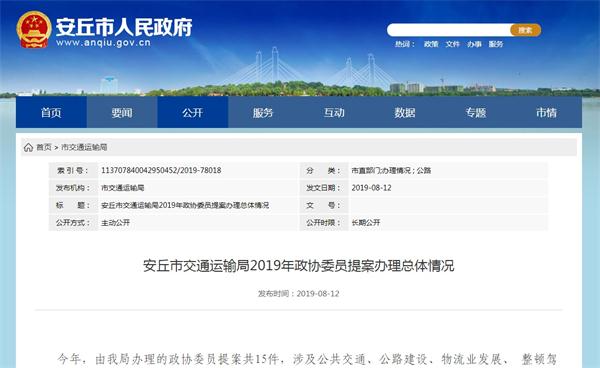
Task: Click 热词 label beside search links
Action: click(404, 44)
